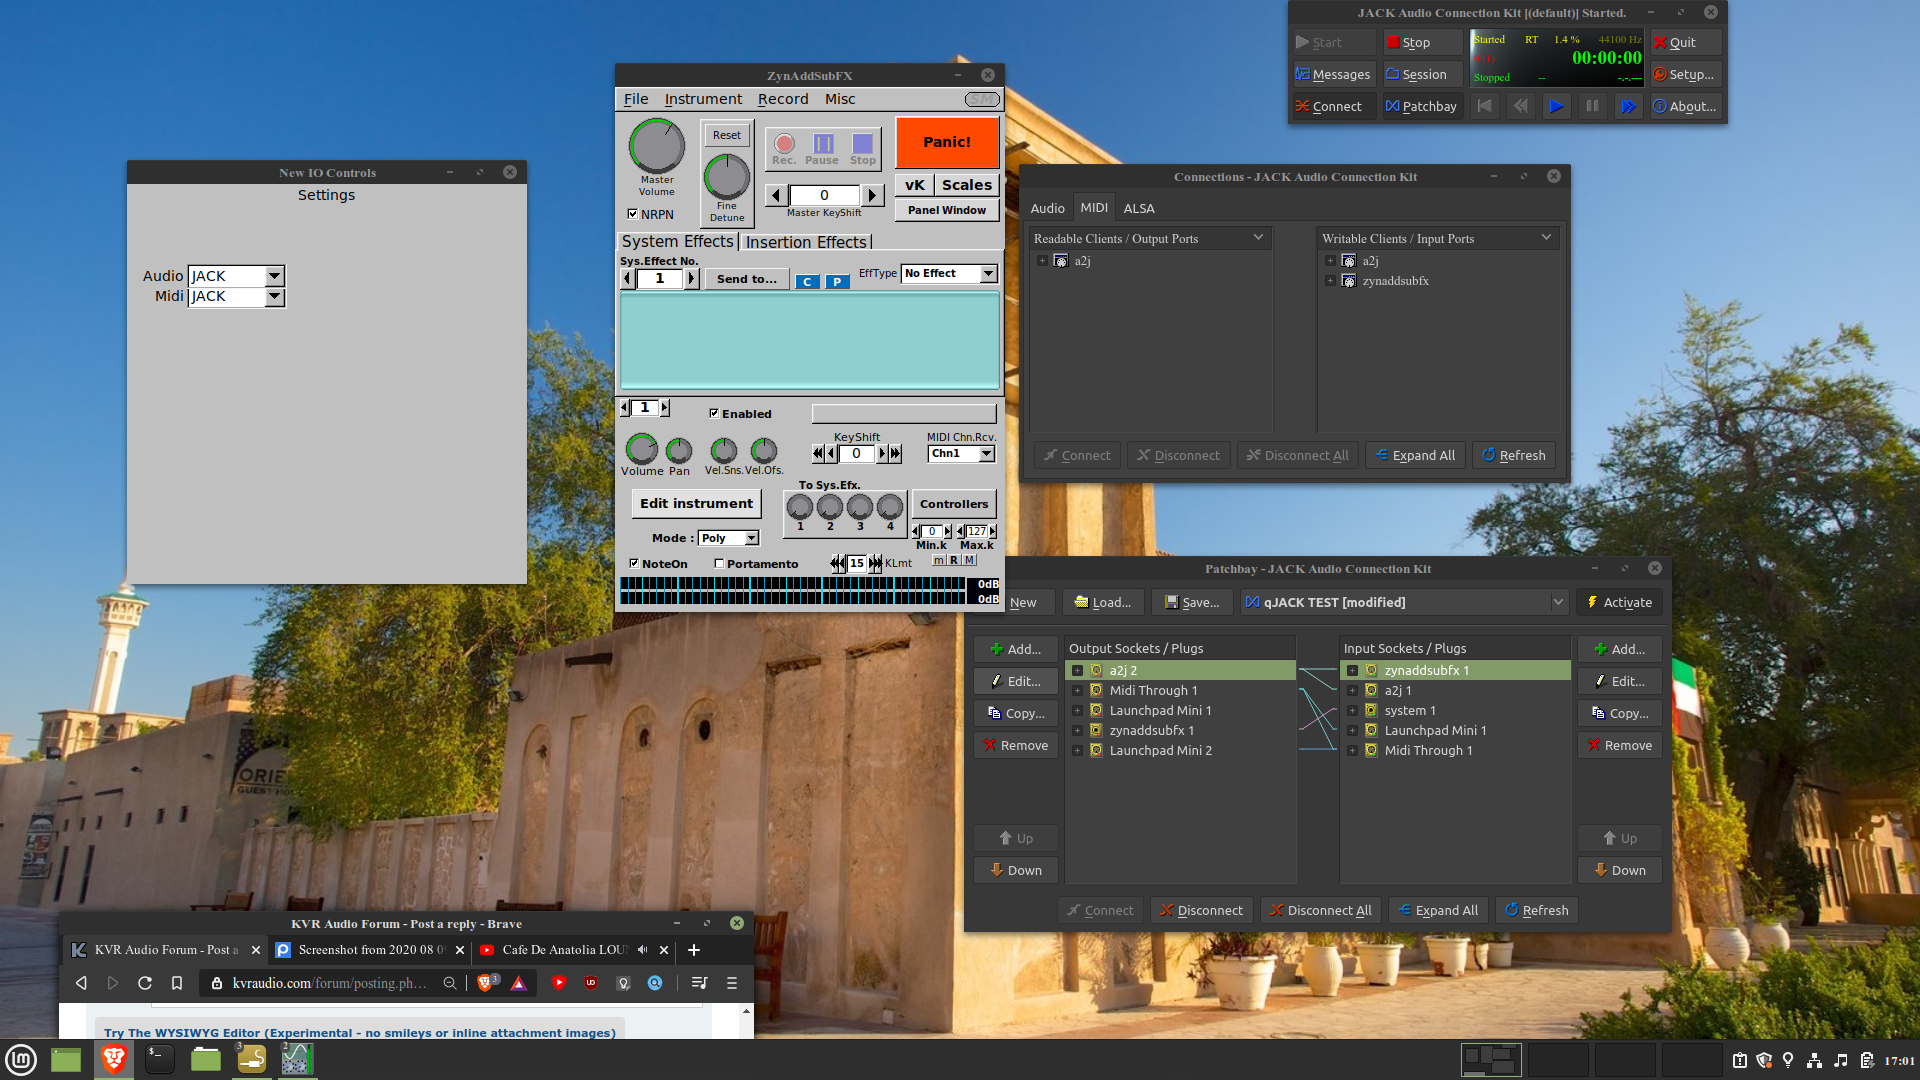This screenshot has height=1080, width=1920.
Task: Click Expand All in the Connections window
Action: click(x=1415, y=455)
